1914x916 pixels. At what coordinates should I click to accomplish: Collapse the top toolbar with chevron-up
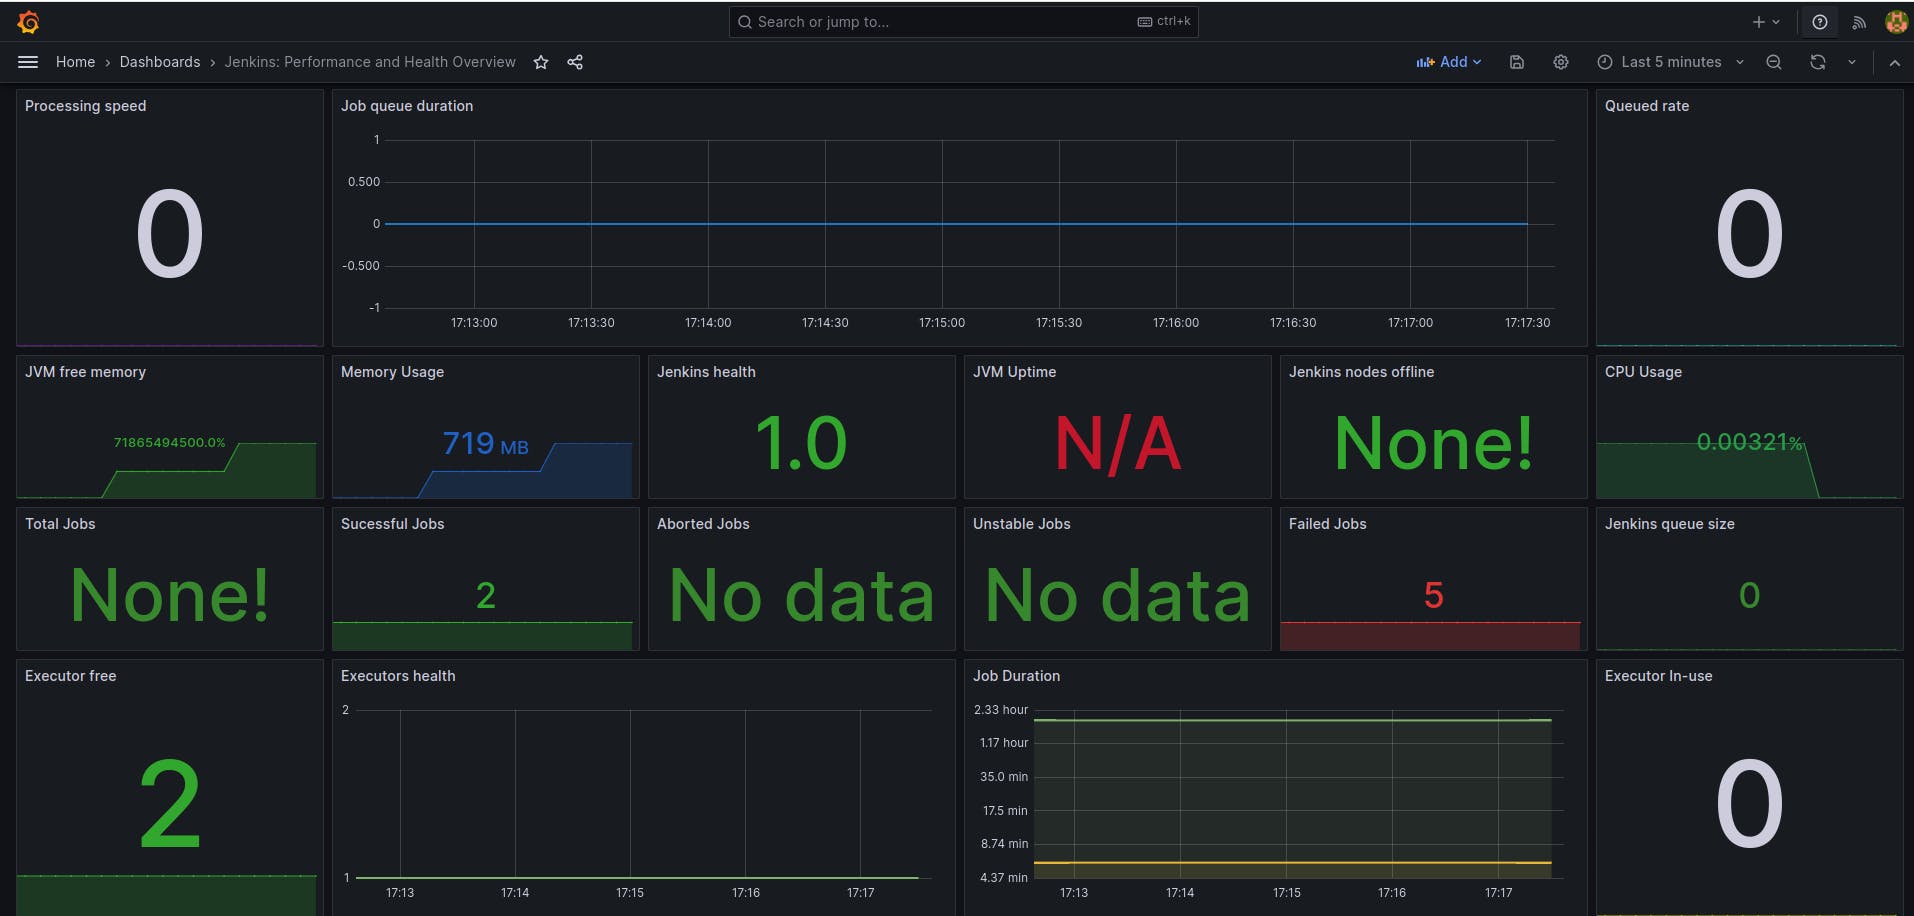(x=1895, y=62)
